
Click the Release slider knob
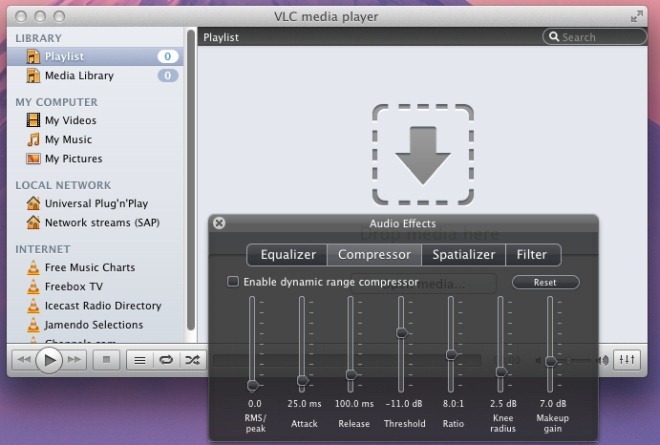coord(351,374)
